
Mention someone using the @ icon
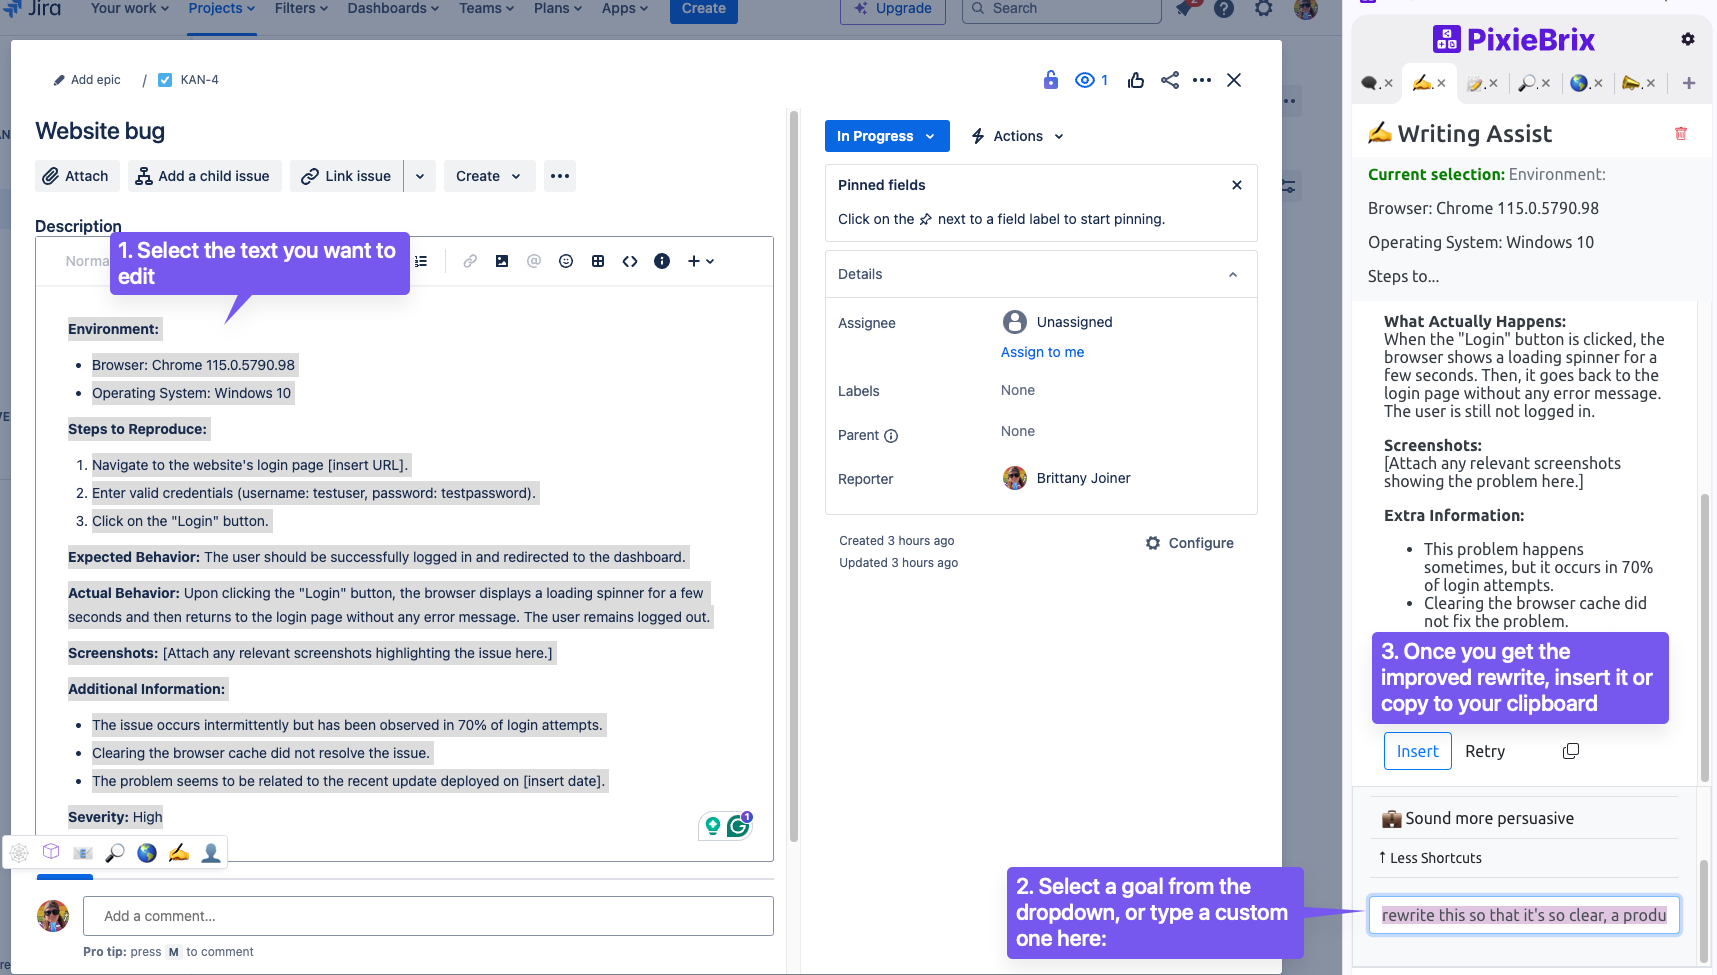coord(534,261)
